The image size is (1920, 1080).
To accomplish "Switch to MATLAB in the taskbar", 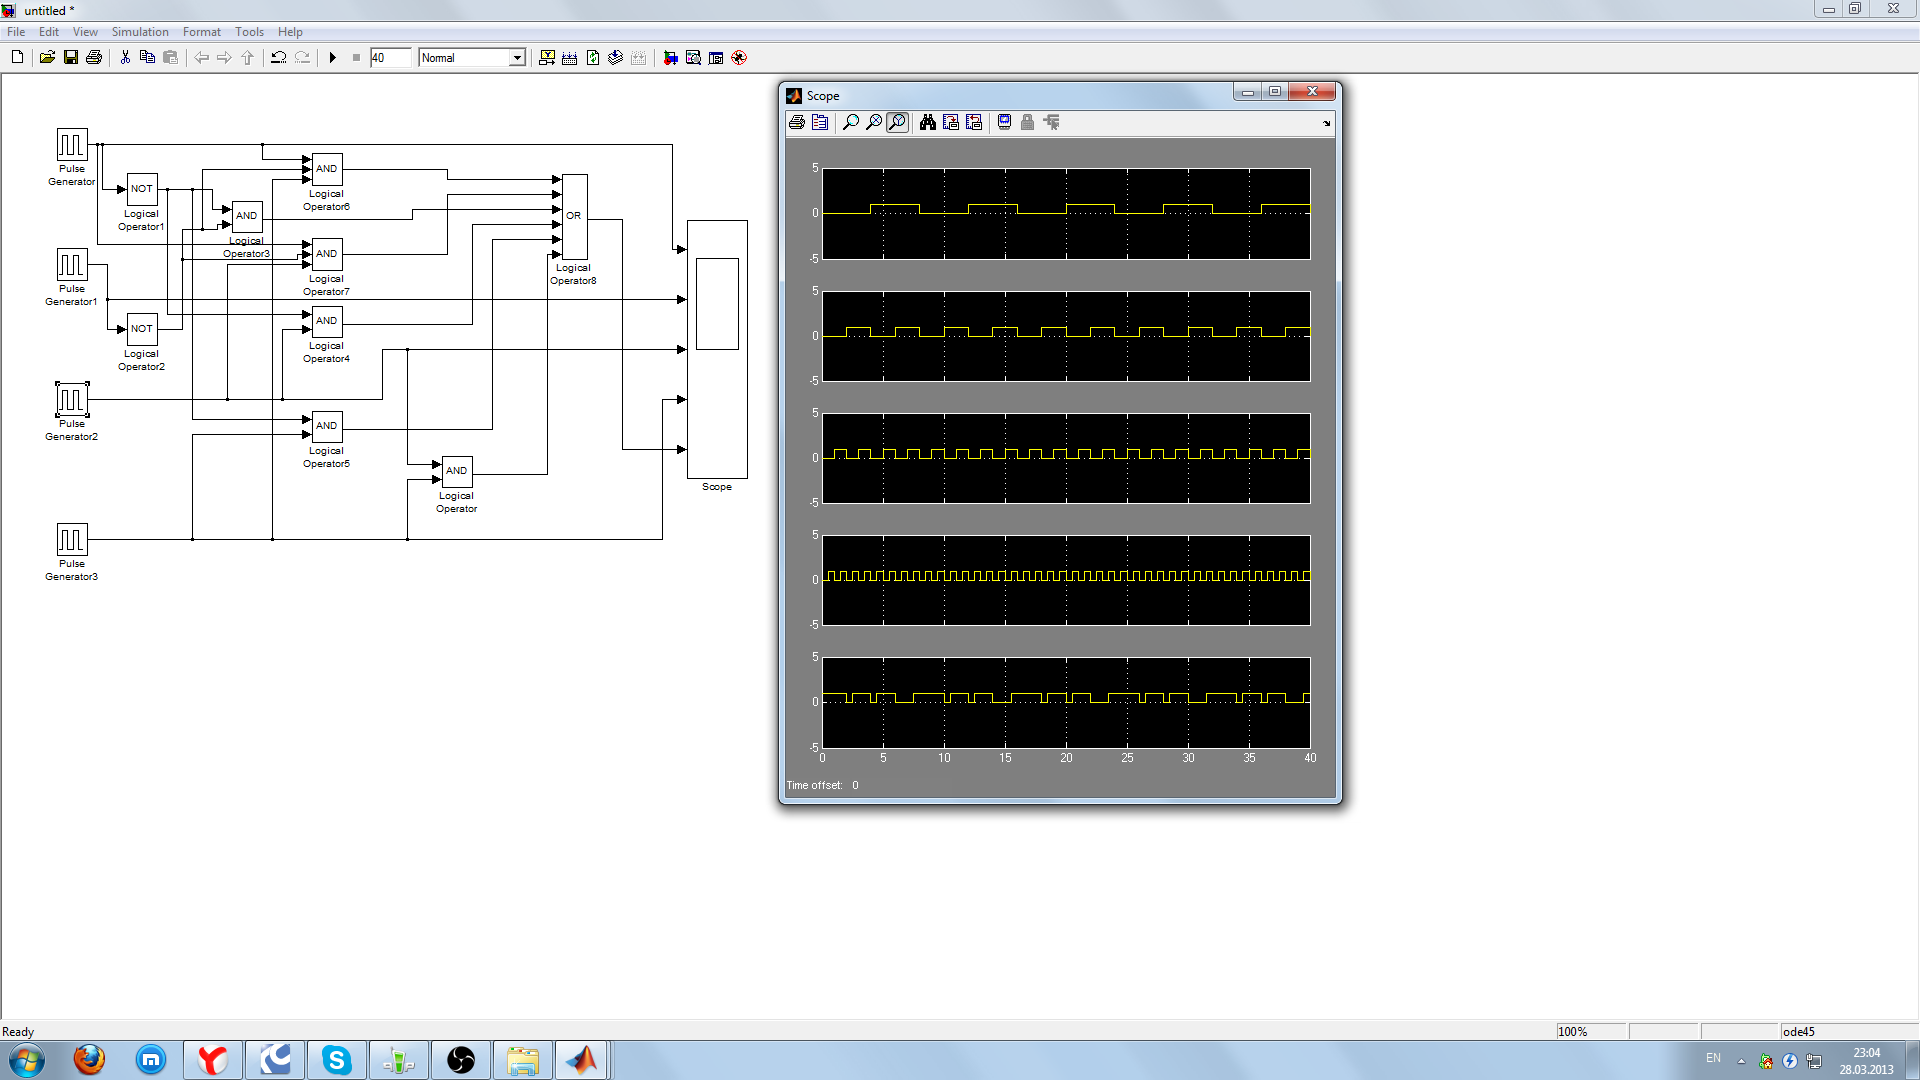I will [583, 1060].
